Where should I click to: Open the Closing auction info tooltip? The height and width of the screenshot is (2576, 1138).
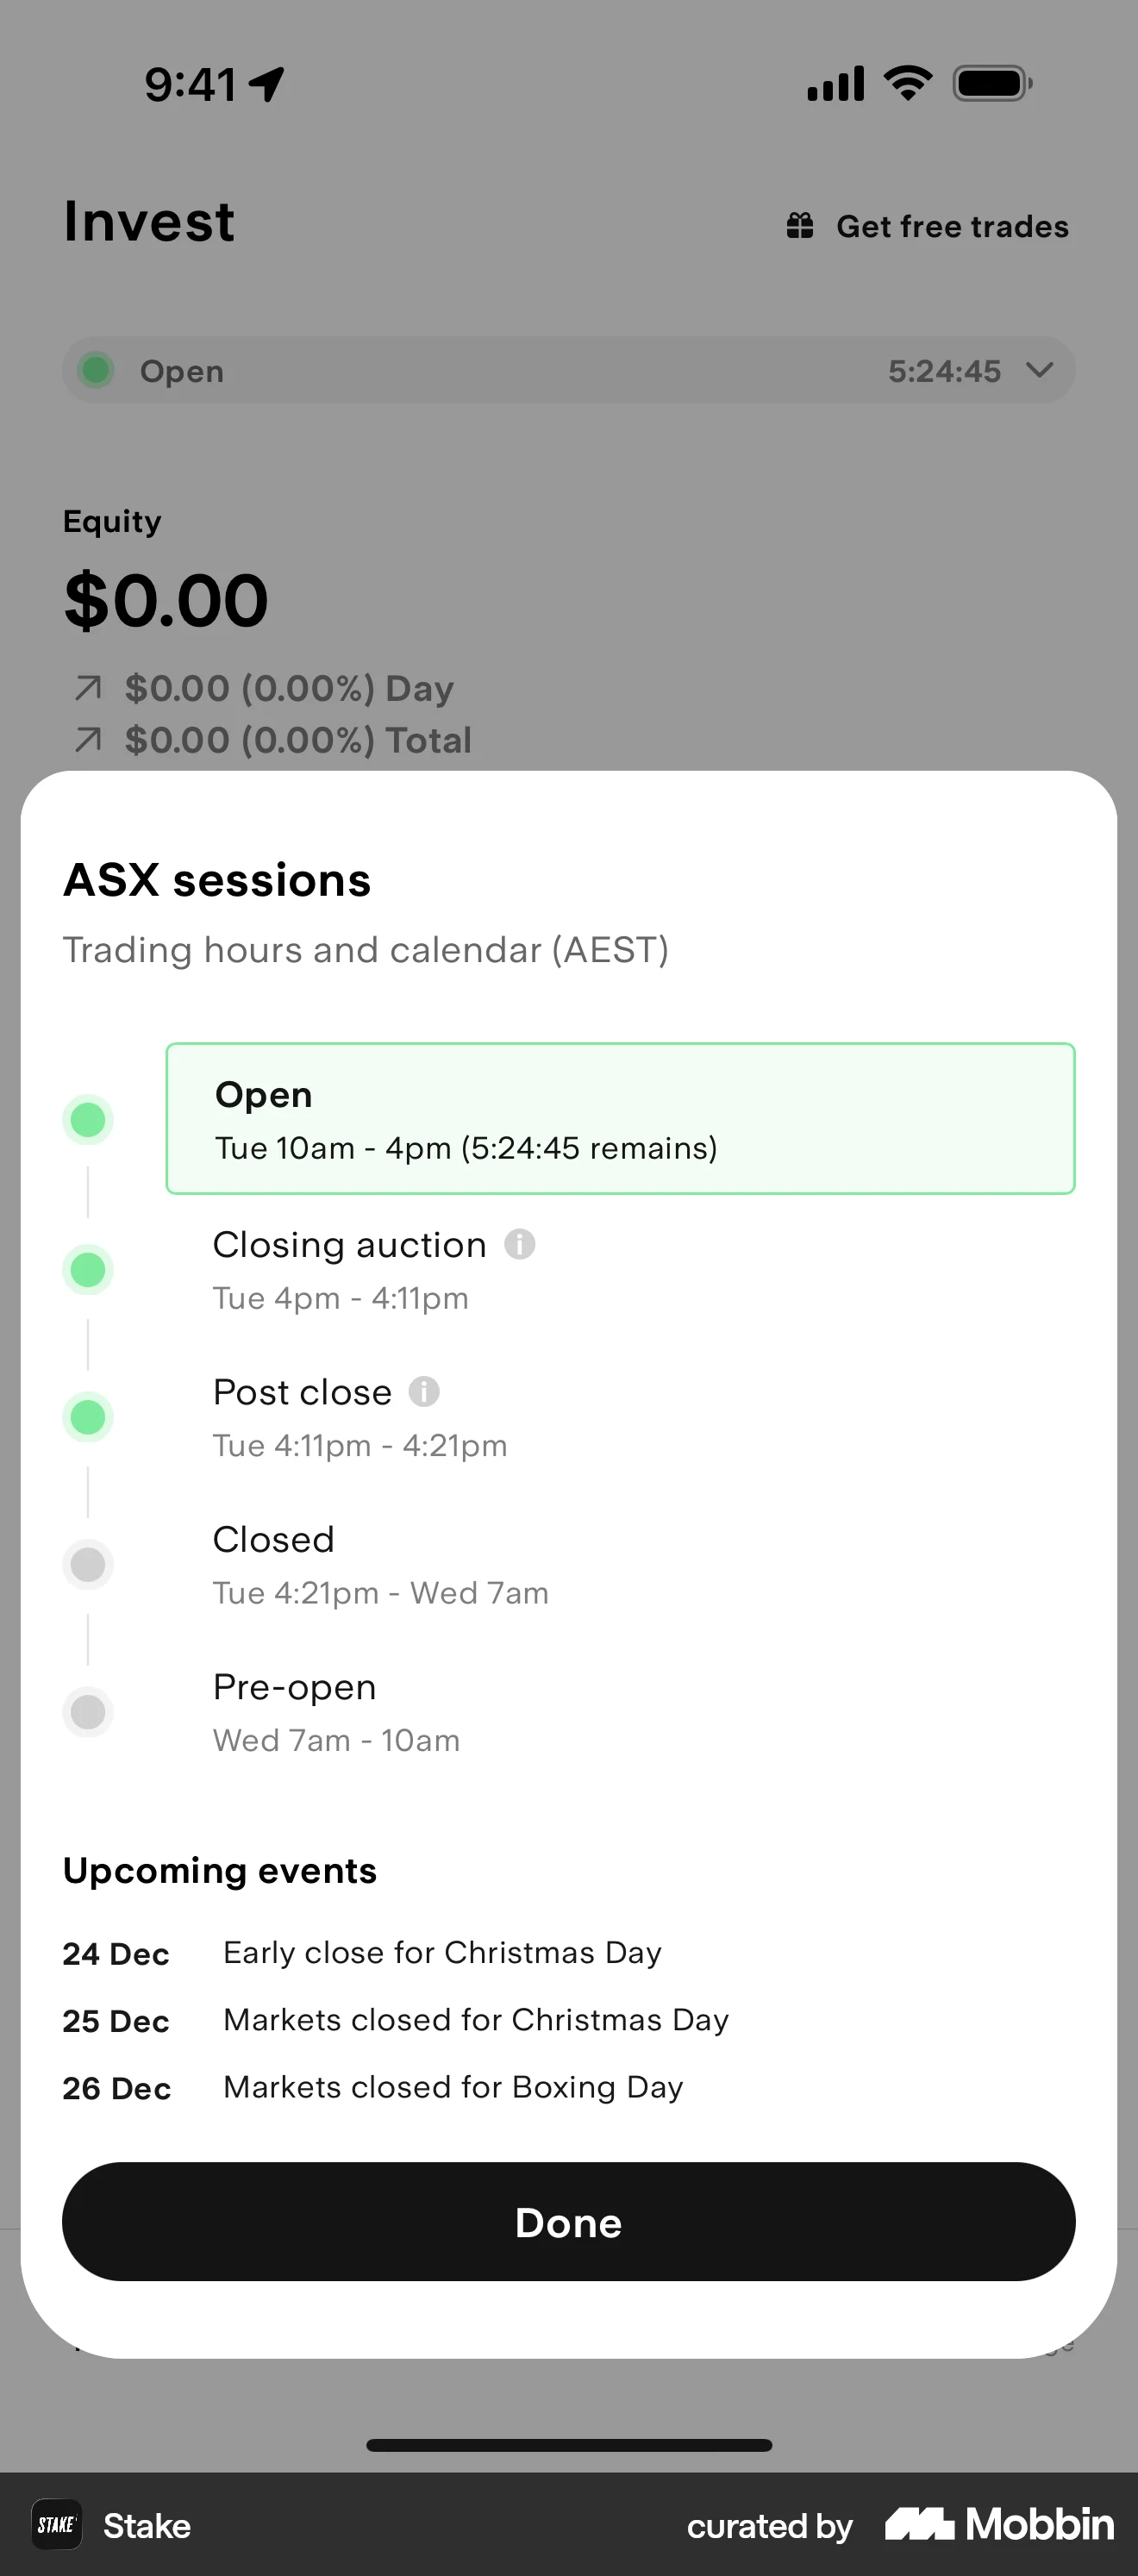click(520, 1244)
